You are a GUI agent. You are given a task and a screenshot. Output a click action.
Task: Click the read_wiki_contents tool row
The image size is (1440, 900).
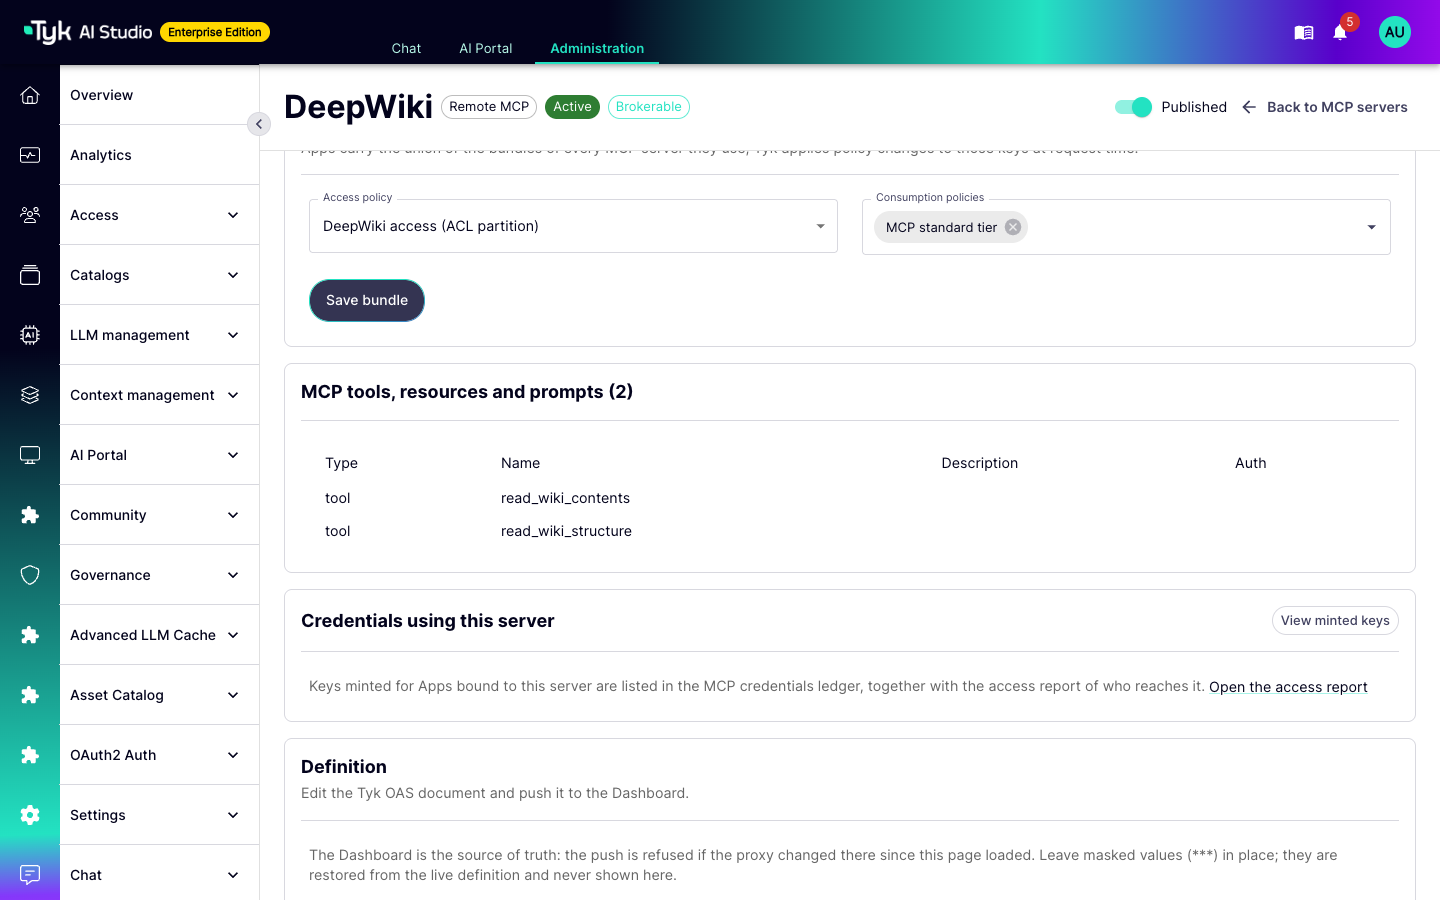coord(850,498)
